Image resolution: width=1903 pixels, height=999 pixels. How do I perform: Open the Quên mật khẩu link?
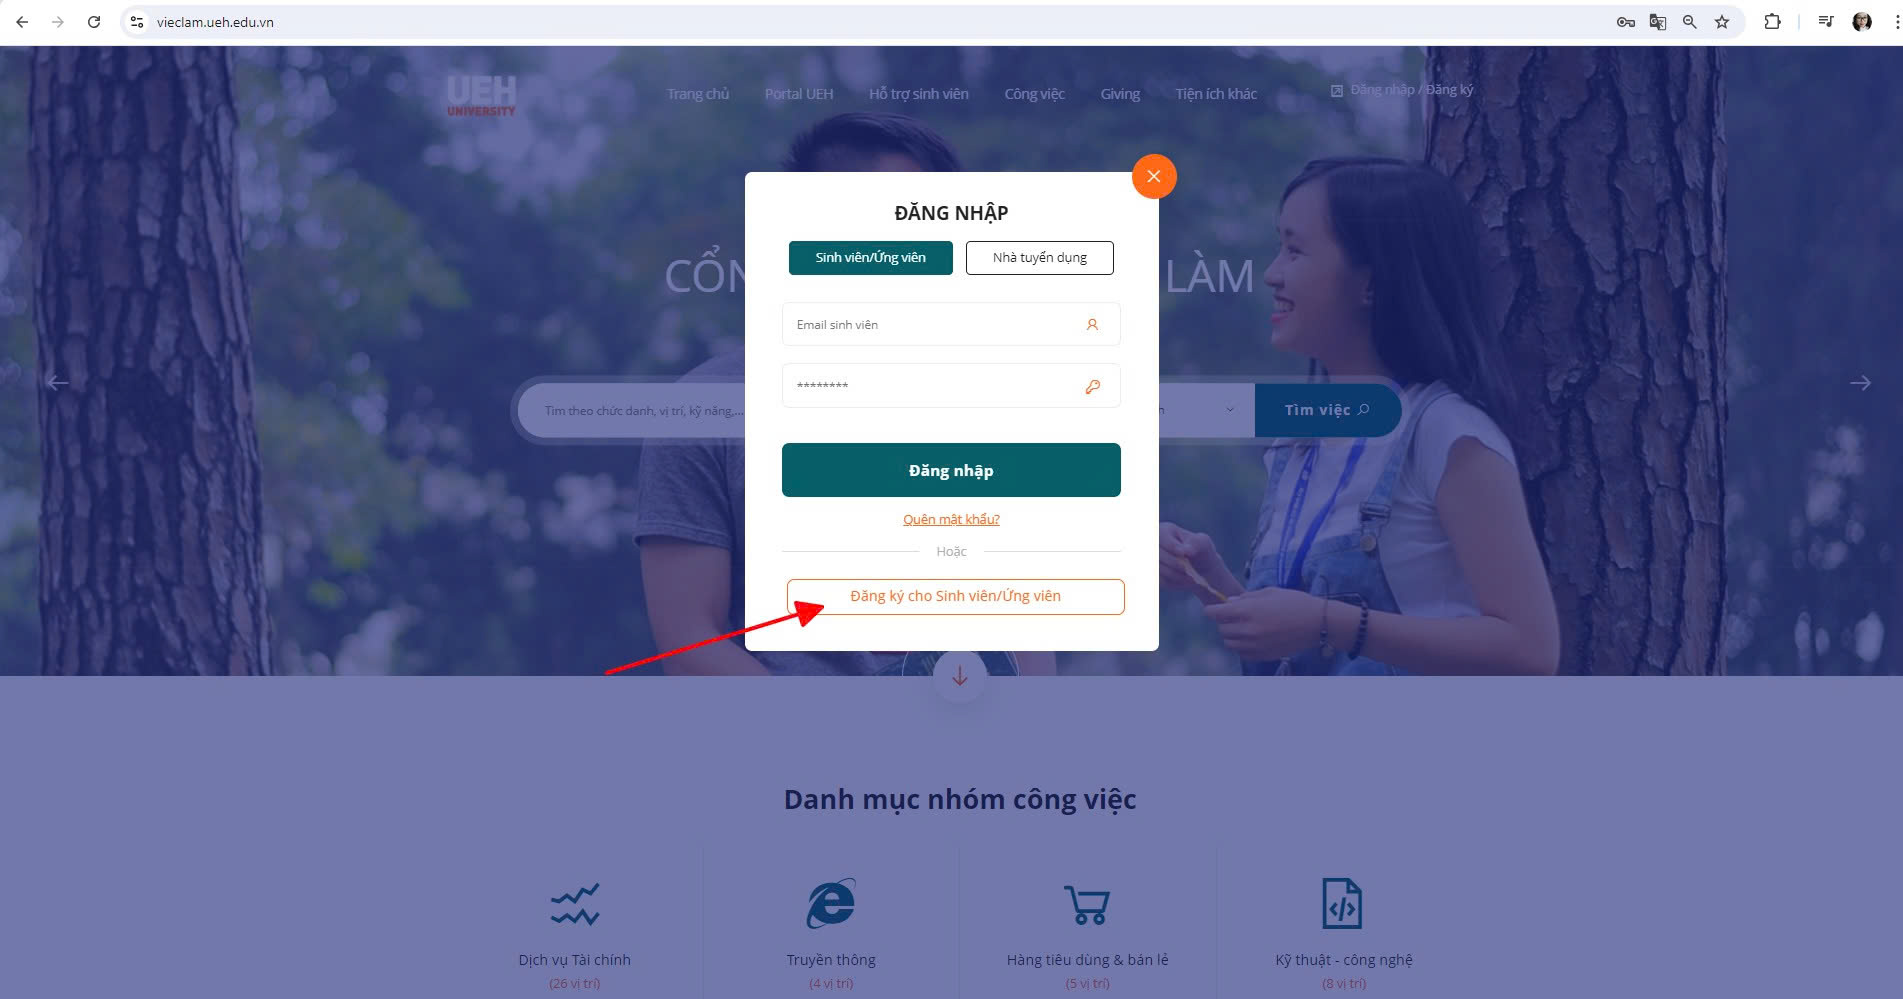(951, 519)
